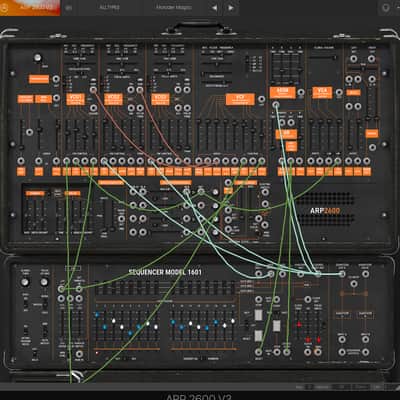The image size is (400, 400).
Task: Click the global volume slider above VCA
Action: pyautogui.click(x=323, y=57)
